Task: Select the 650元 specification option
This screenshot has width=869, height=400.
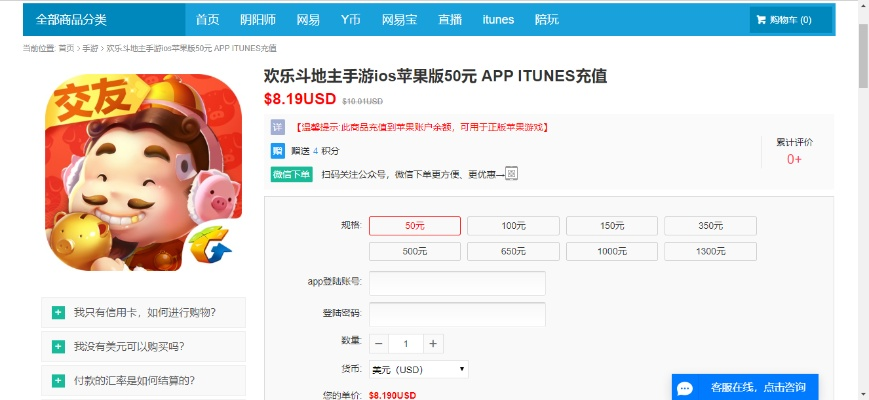Action: [x=513, y=252]
